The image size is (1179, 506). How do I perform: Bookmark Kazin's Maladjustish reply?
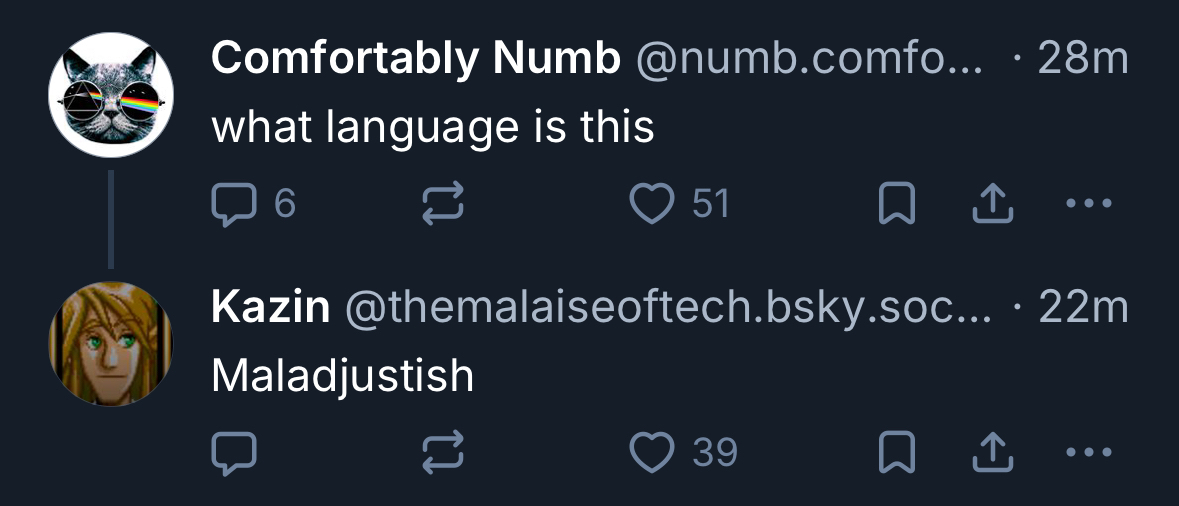896,453
